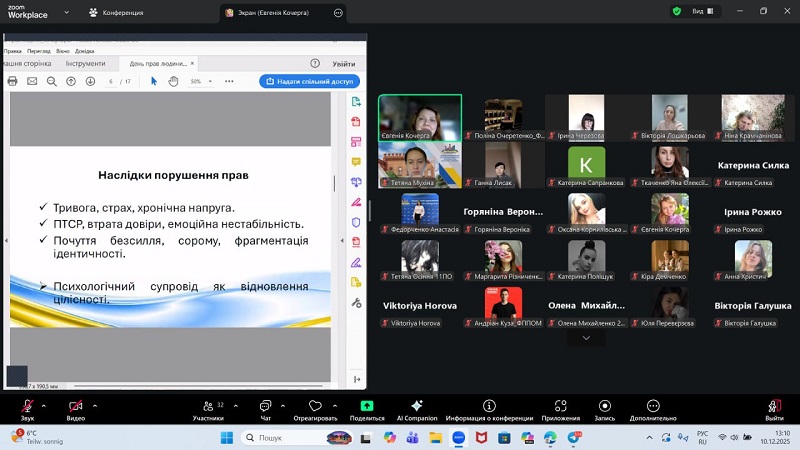Click the Надати спільний доступ button
The width and height of the screenshot is (800, 450).
click(309, 81)
